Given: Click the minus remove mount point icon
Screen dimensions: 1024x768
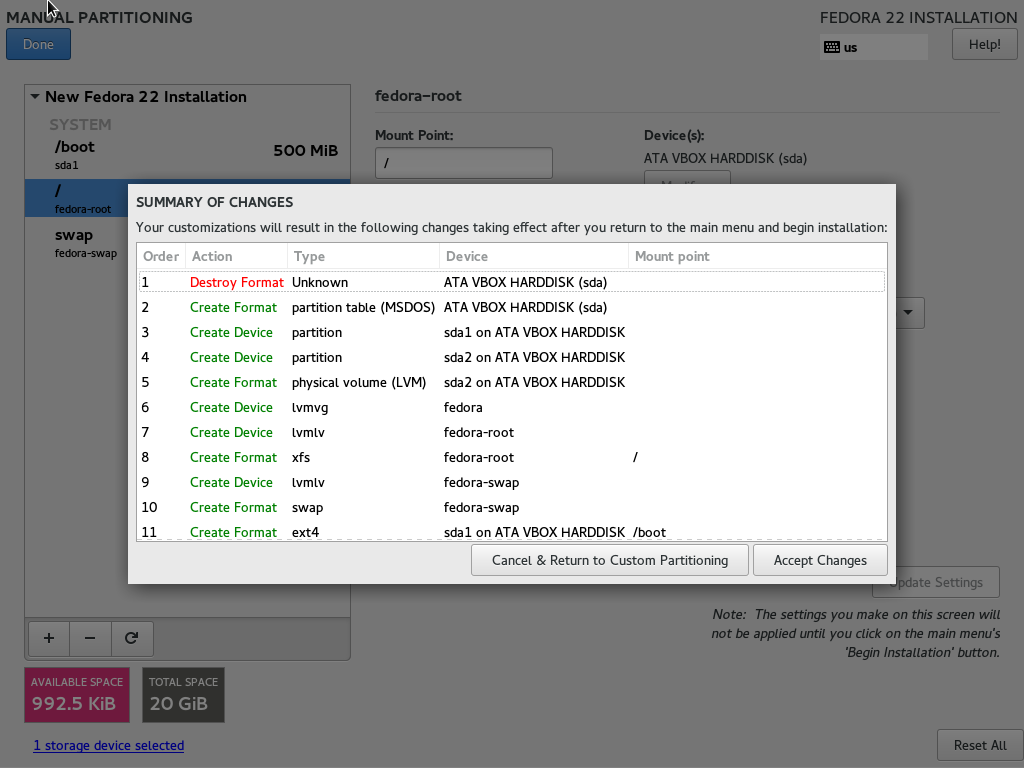Looking at the screenshot, I should point(90,637).
